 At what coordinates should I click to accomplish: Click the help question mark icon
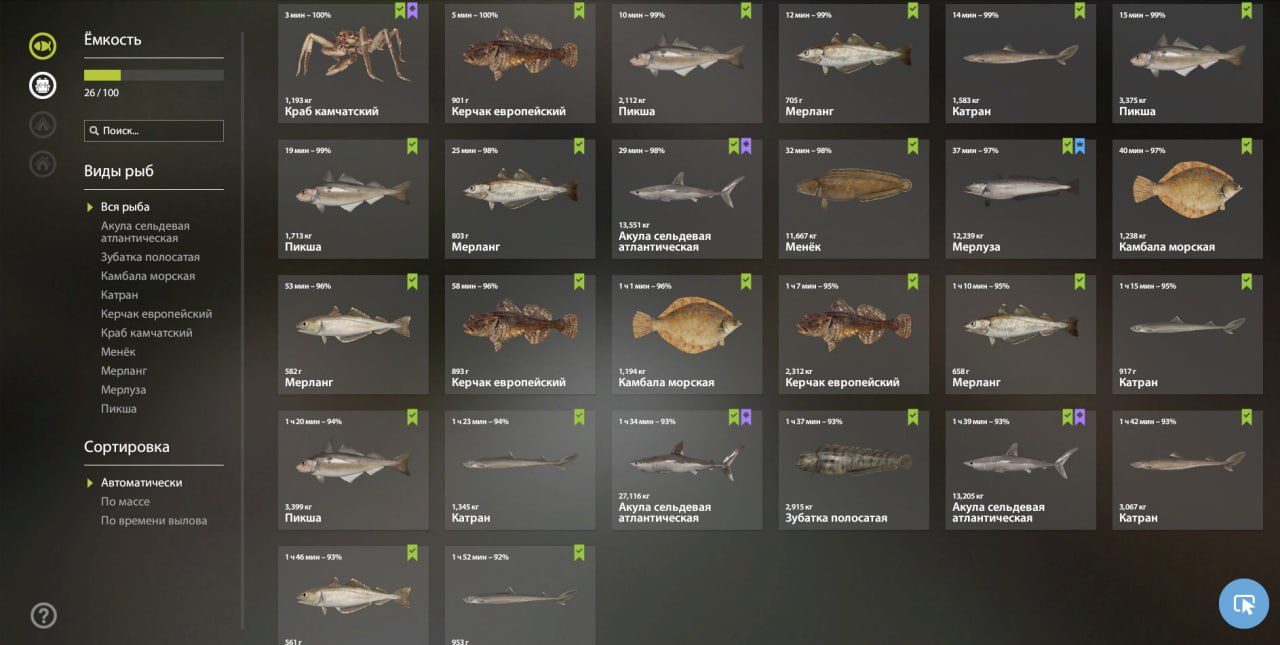[x=43, y=615]
